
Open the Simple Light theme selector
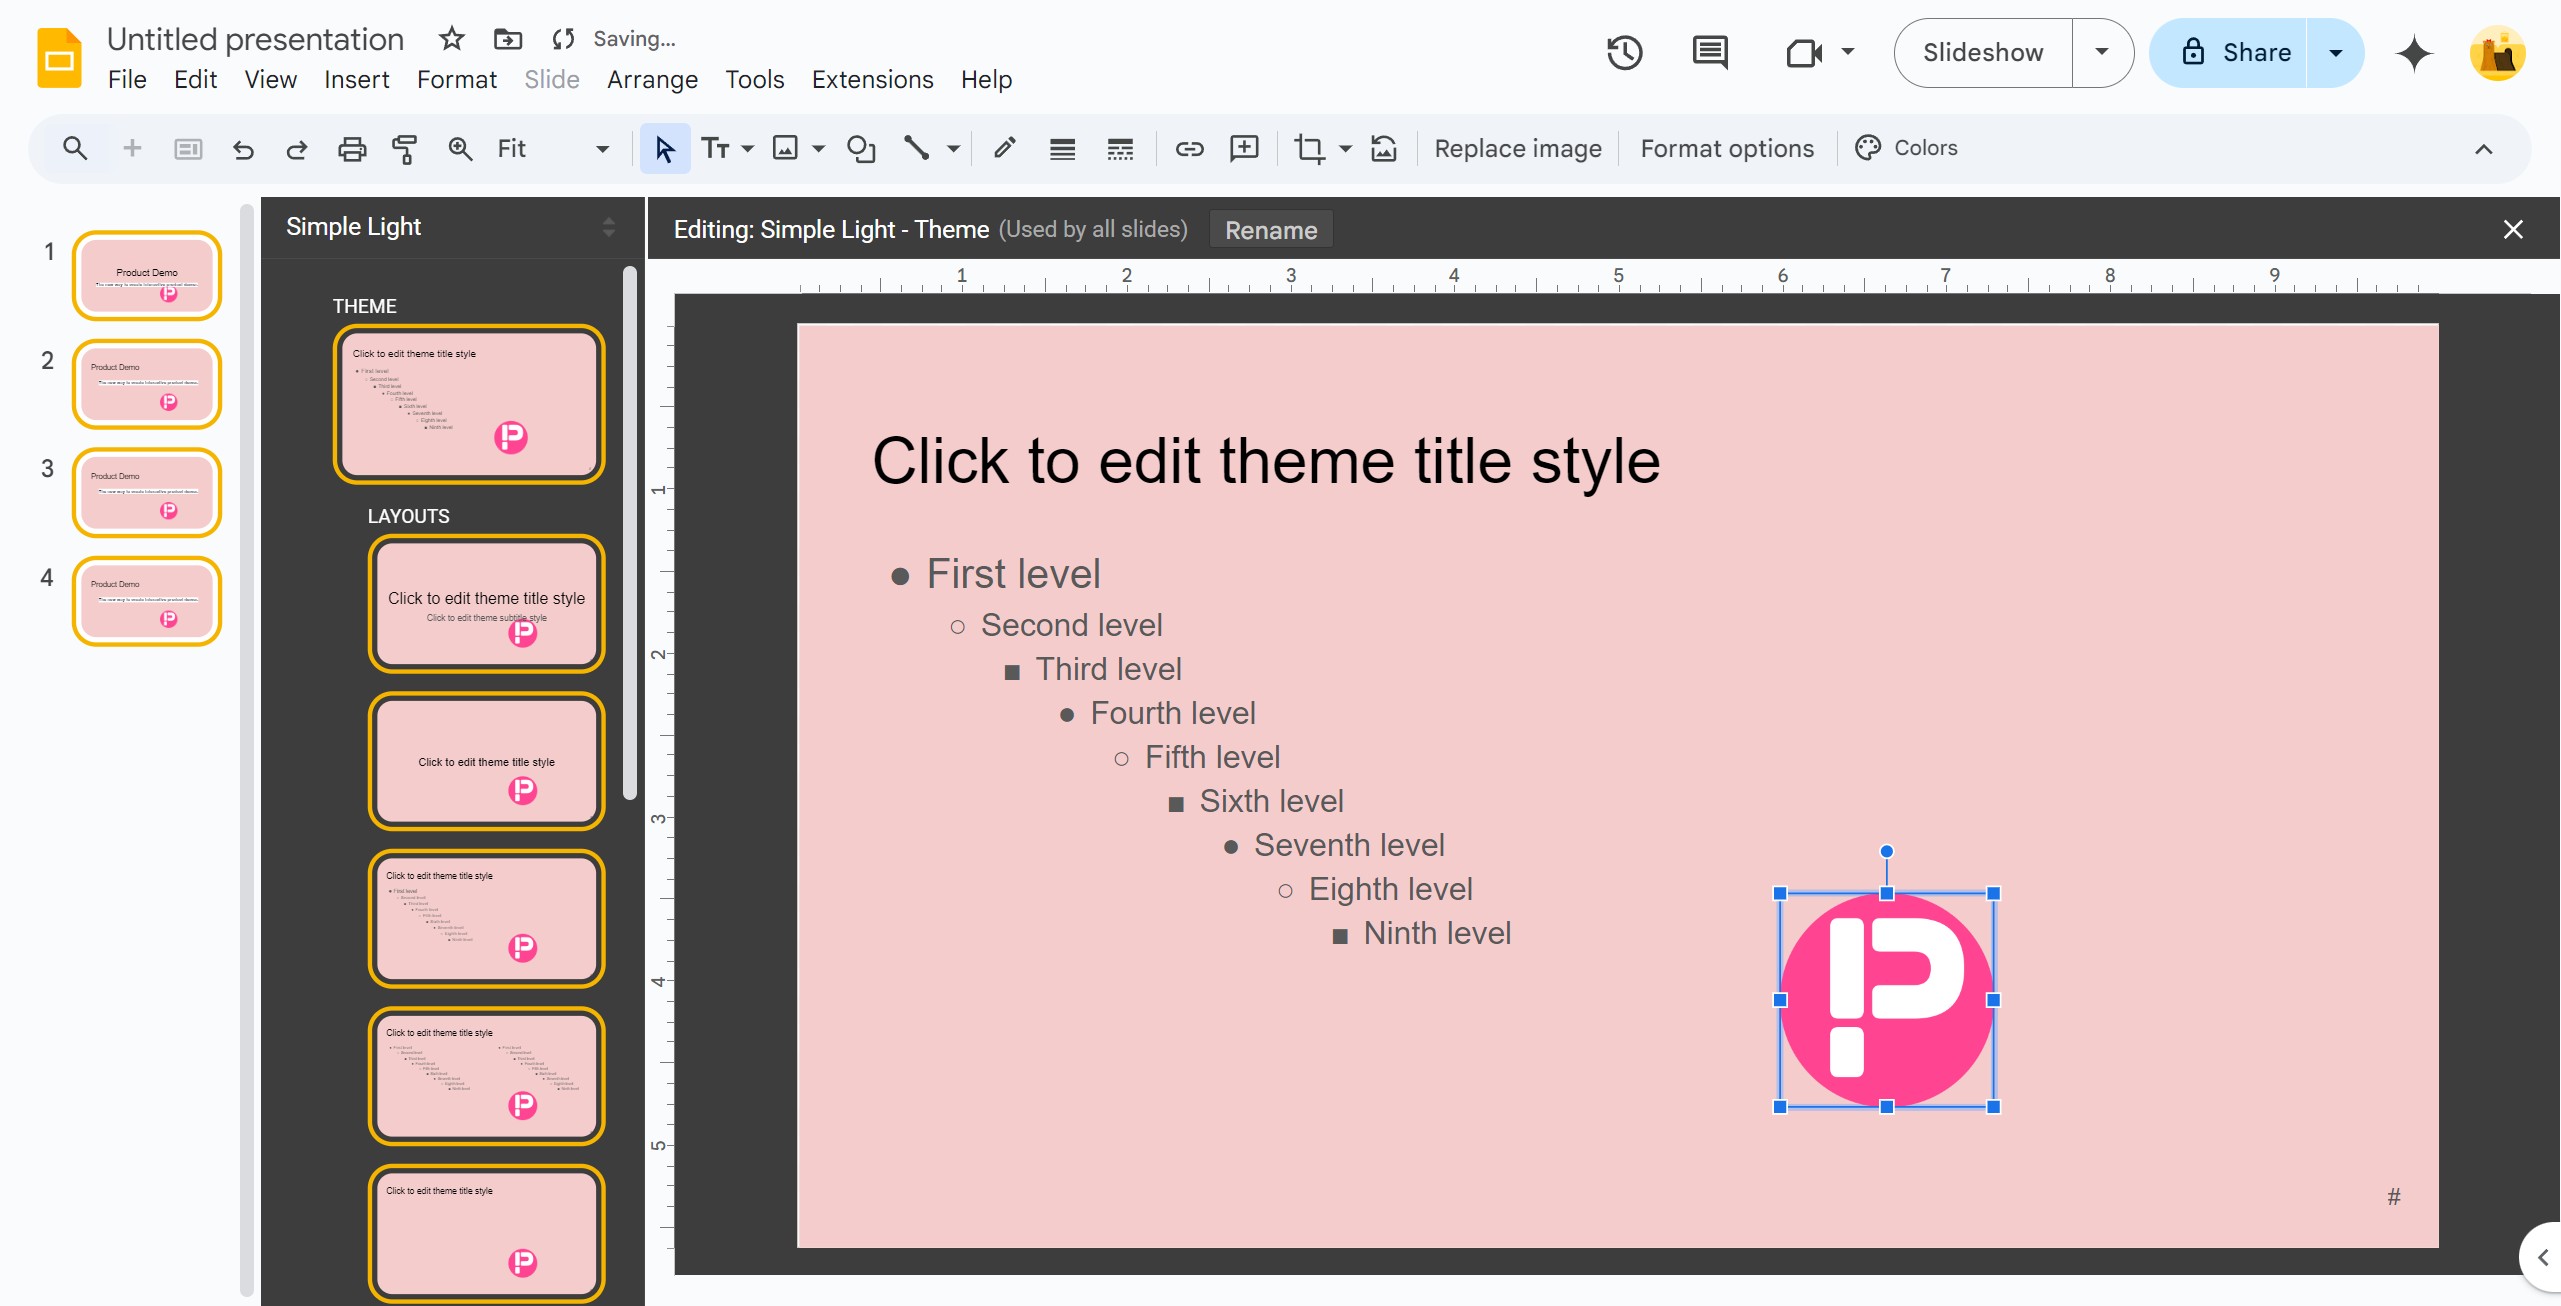click(x=451, y=227)
